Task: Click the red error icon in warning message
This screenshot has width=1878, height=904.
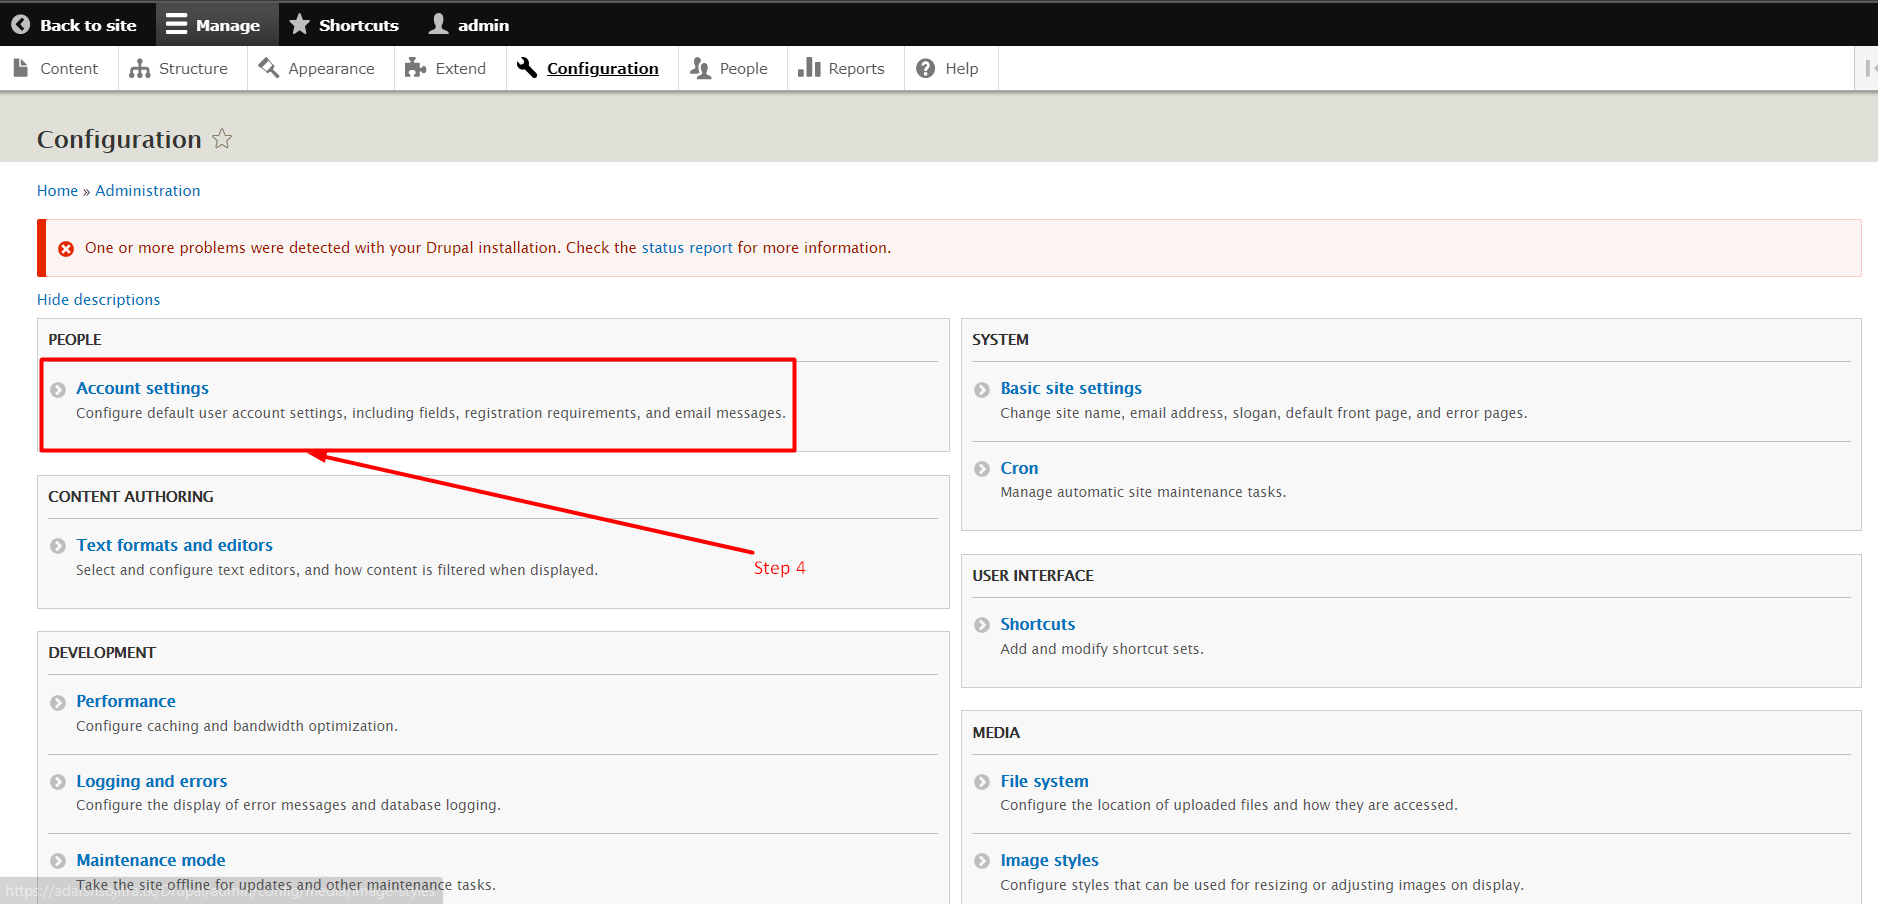Action: 66,249
